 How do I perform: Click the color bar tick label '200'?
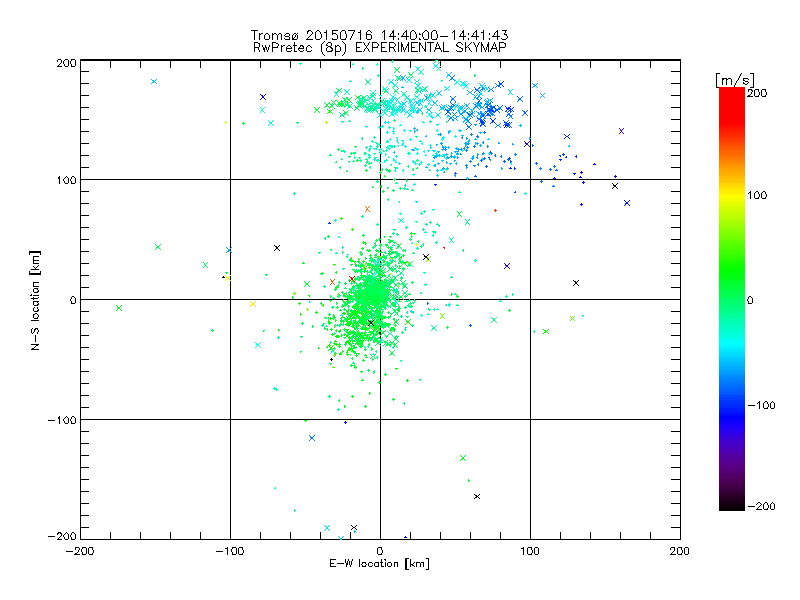click(x=757, y=93)
